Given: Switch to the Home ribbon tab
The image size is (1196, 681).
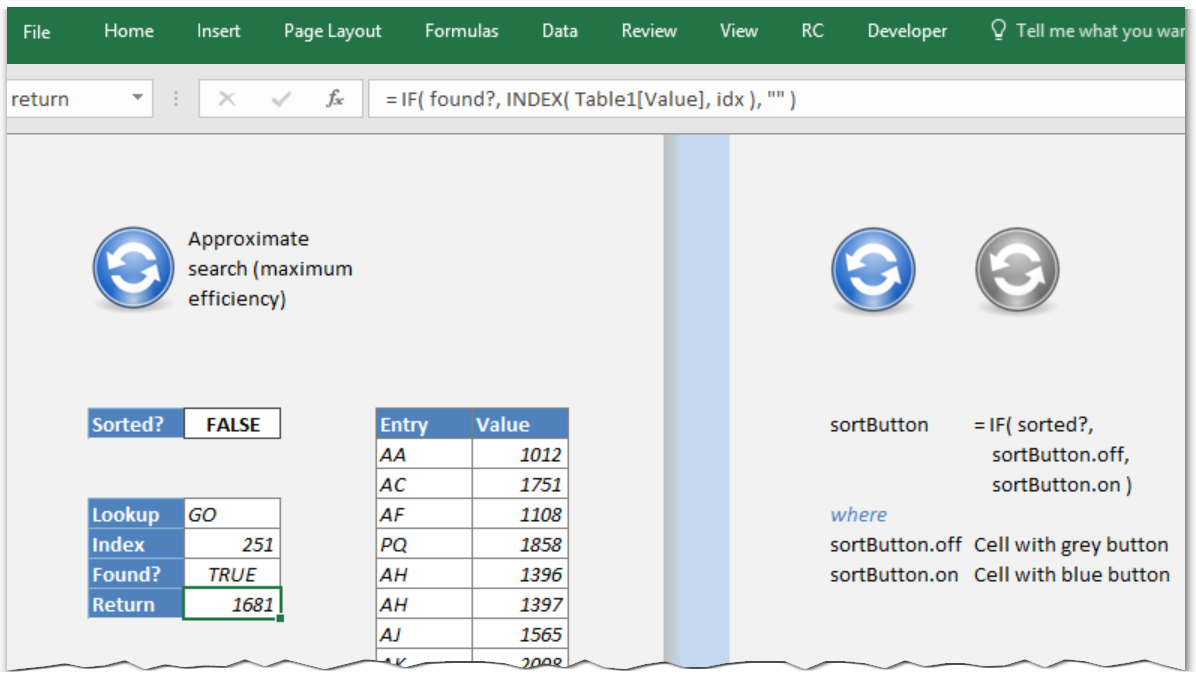Looking at the screenshot, I should coord(128,31).
